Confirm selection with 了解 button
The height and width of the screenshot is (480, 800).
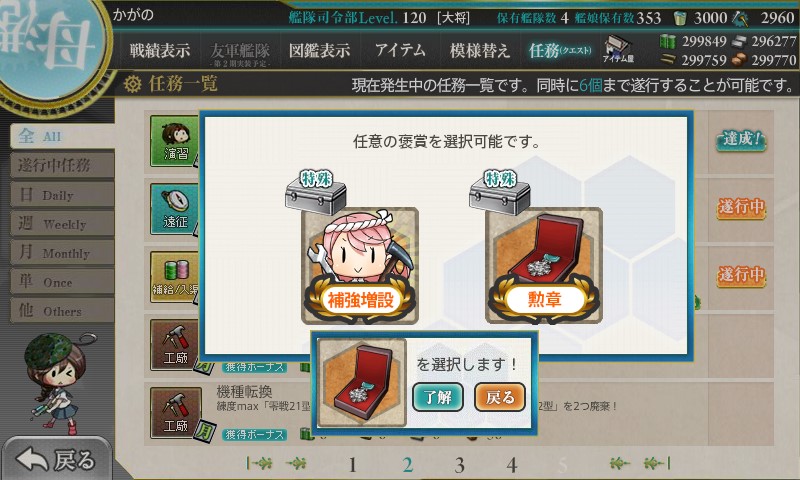coord(437,397)
